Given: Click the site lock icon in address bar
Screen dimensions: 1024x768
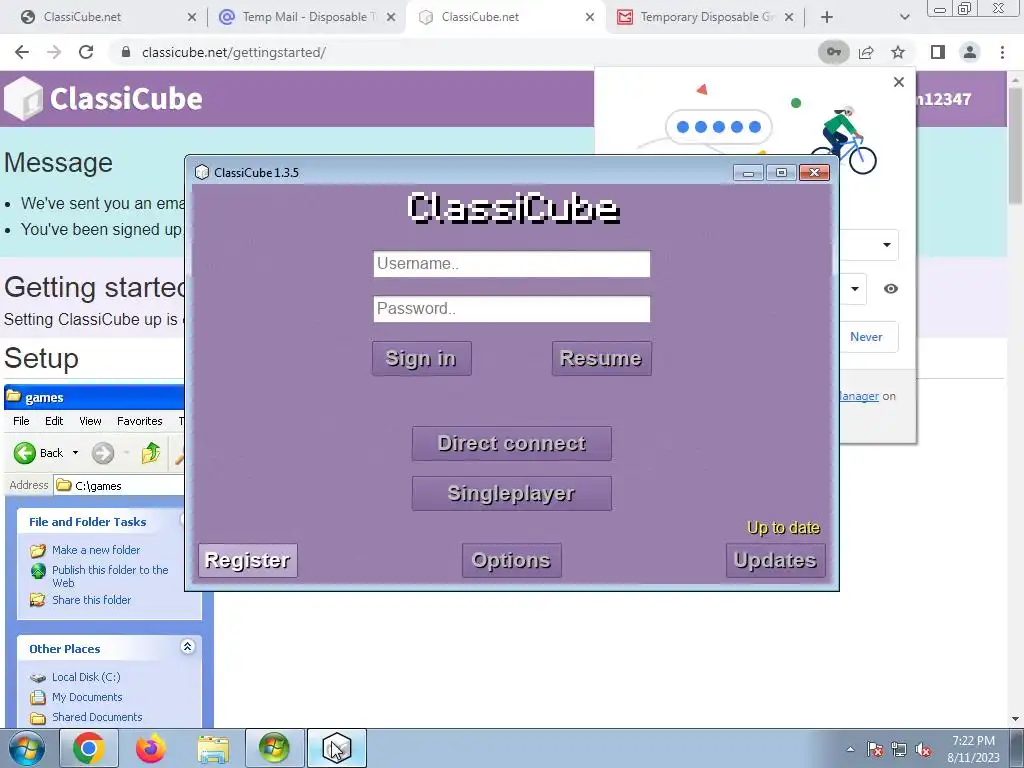Looking at the screenshot, I should coord(126,52).
